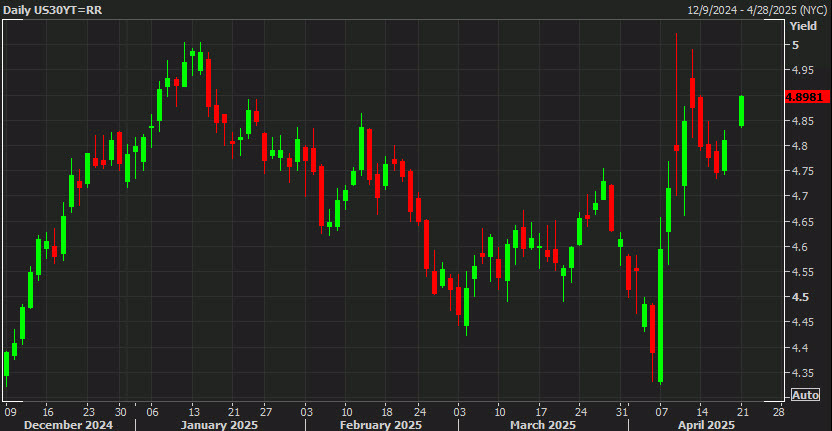
Task: Click the 4.5 yield axis tick
Action: 798,297
